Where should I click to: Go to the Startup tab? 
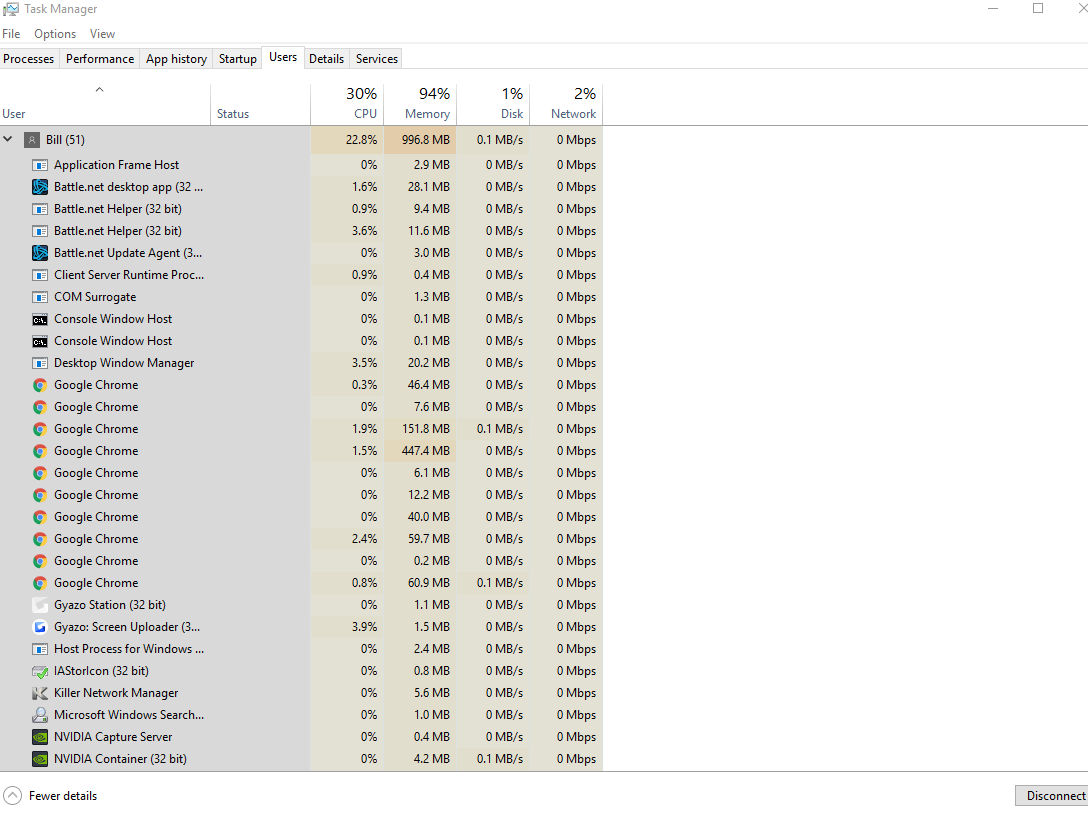pyautogui.click(x=237, y=59)
